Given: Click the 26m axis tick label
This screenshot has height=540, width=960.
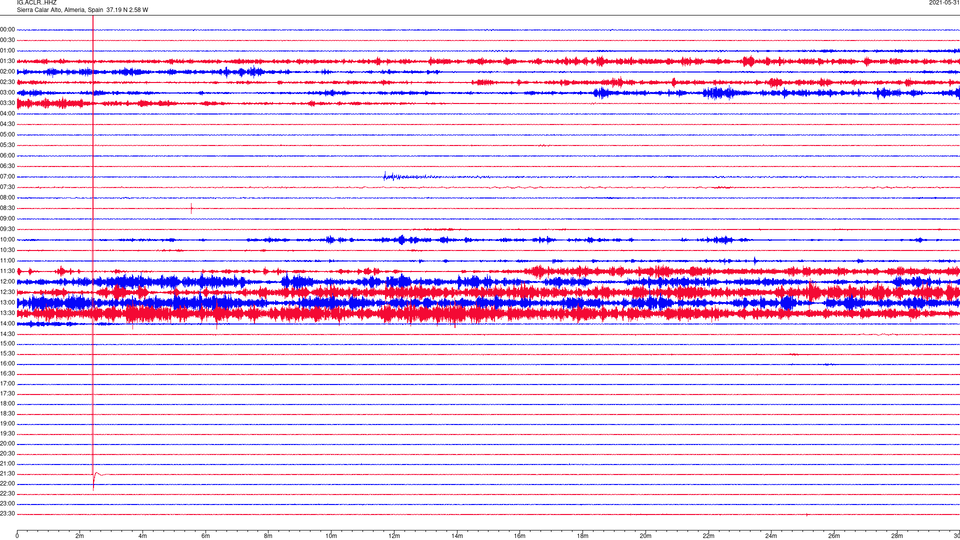Looking at the screenshot, I should [x=834, y=536].
